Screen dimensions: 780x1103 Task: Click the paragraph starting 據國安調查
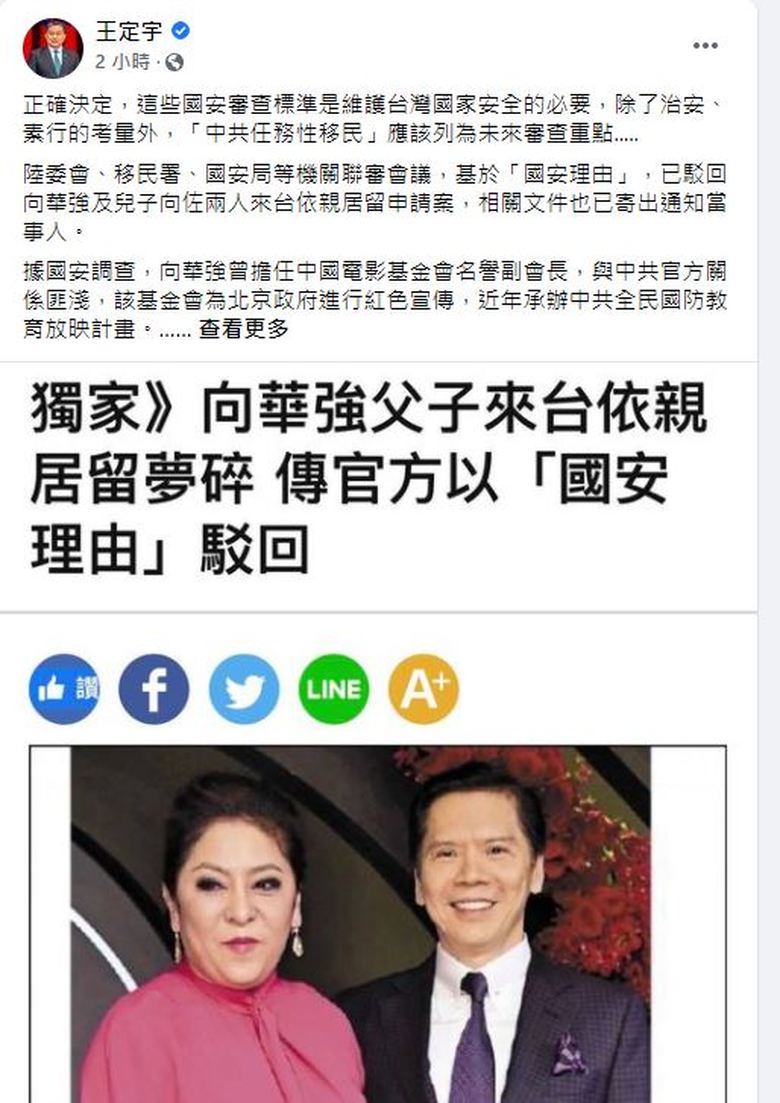(374, 300)
